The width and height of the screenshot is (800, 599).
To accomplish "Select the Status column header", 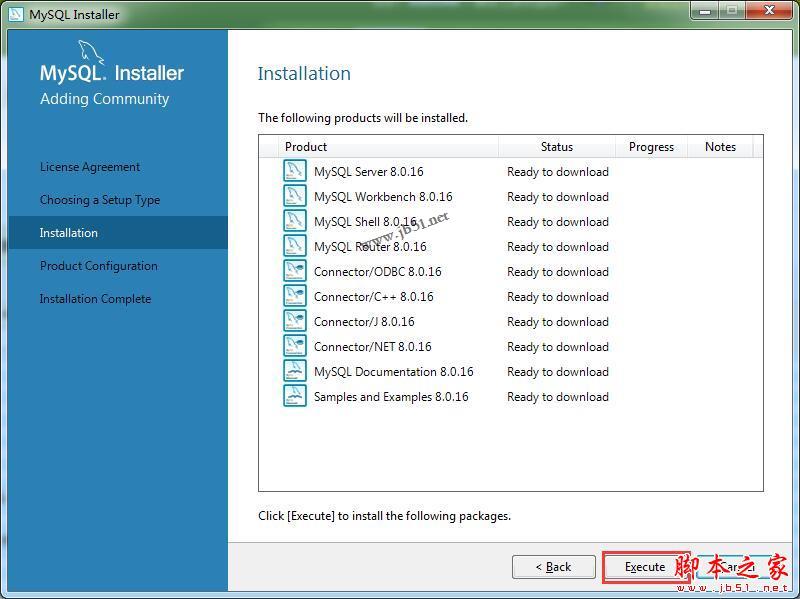I will point(556,147).
